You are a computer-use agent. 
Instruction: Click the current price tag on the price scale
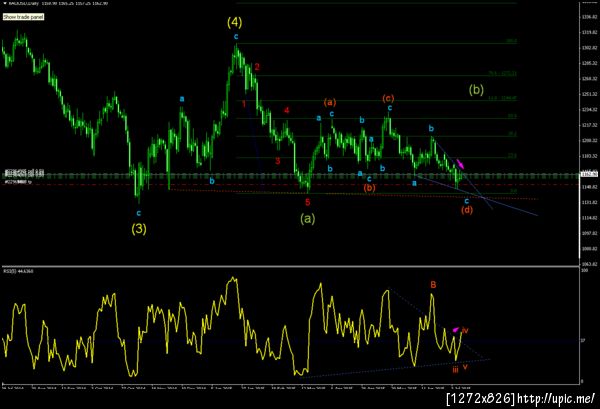coord(589,174)
